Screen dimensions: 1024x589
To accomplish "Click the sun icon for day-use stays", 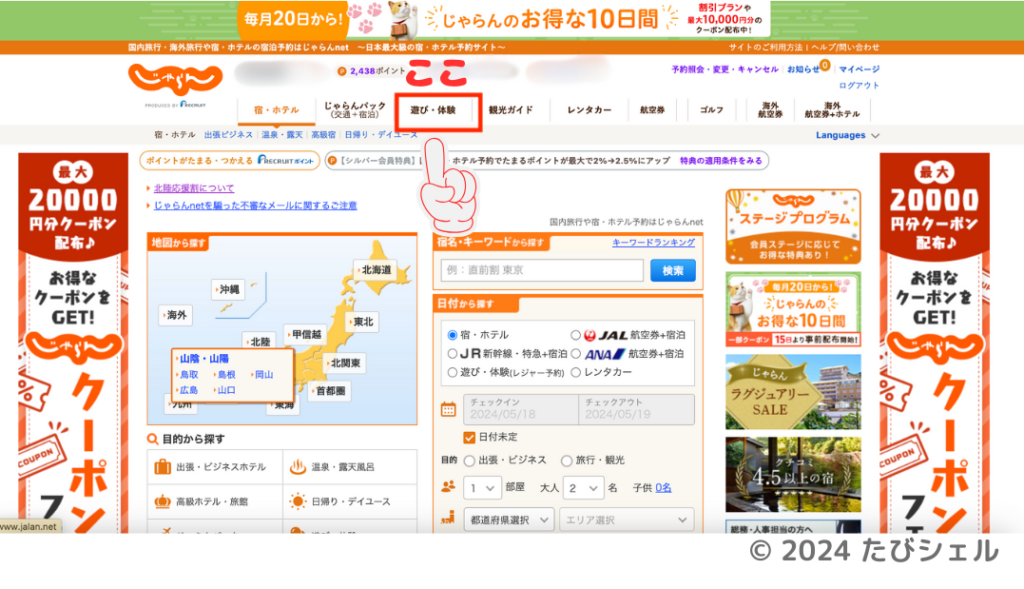I will (297, 502).
